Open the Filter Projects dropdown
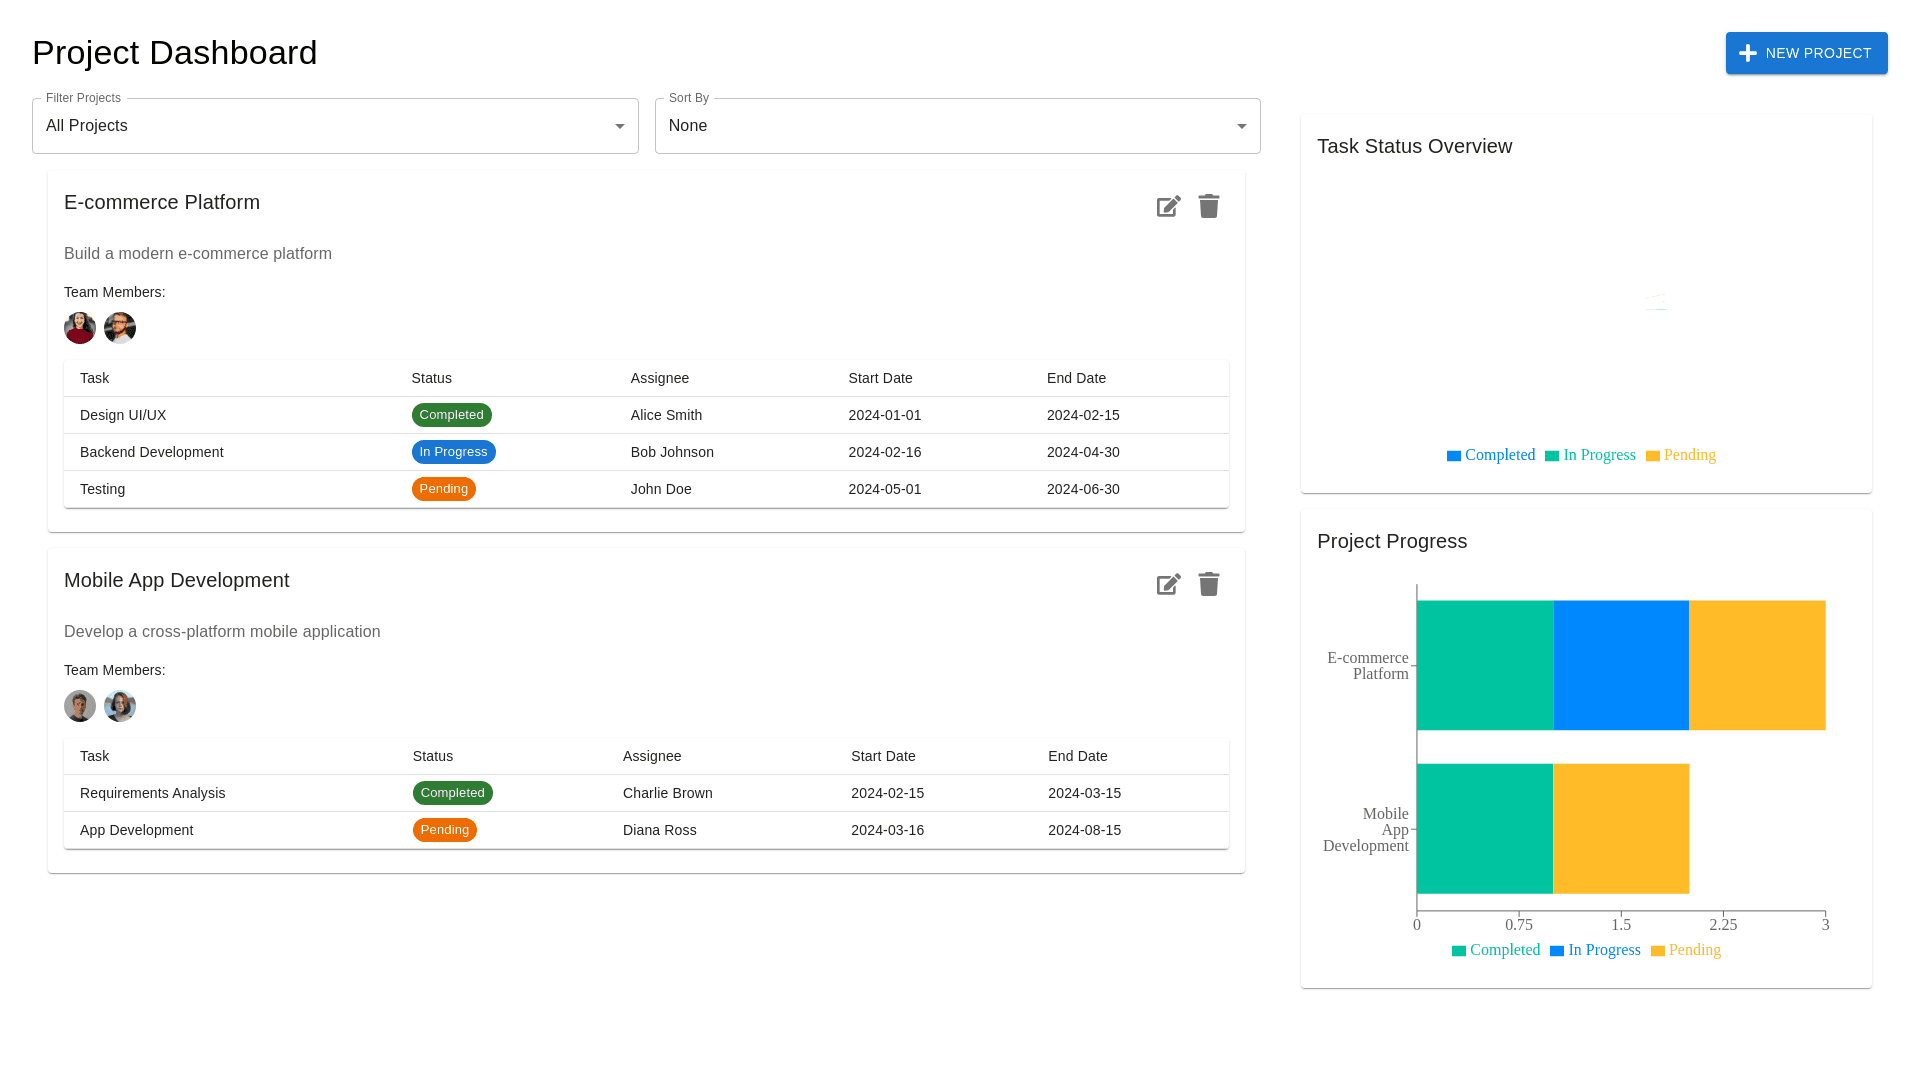1920x1080 pixels. tap(335, 126)
